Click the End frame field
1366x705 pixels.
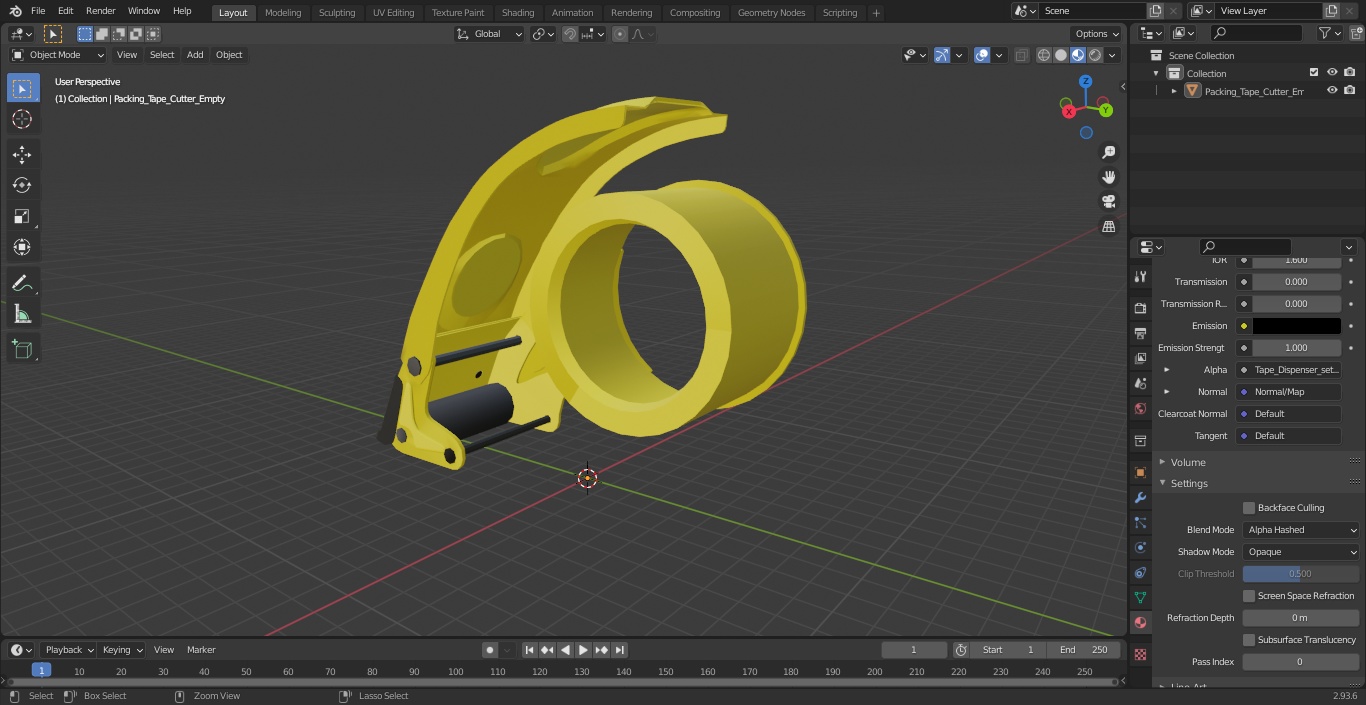(1083, 650)
